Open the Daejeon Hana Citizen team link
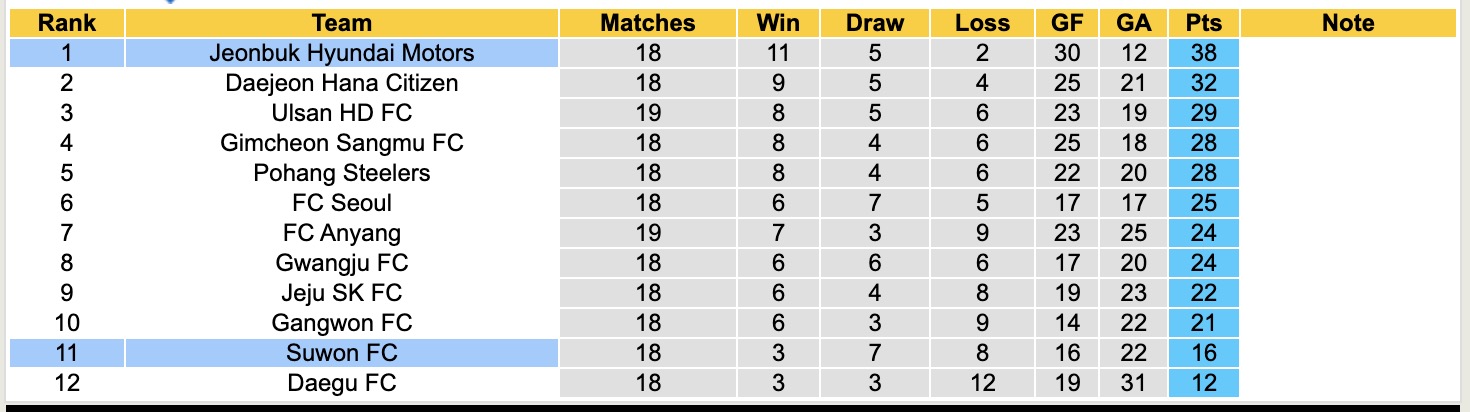 pyautogui.click(x=342, y=83)
